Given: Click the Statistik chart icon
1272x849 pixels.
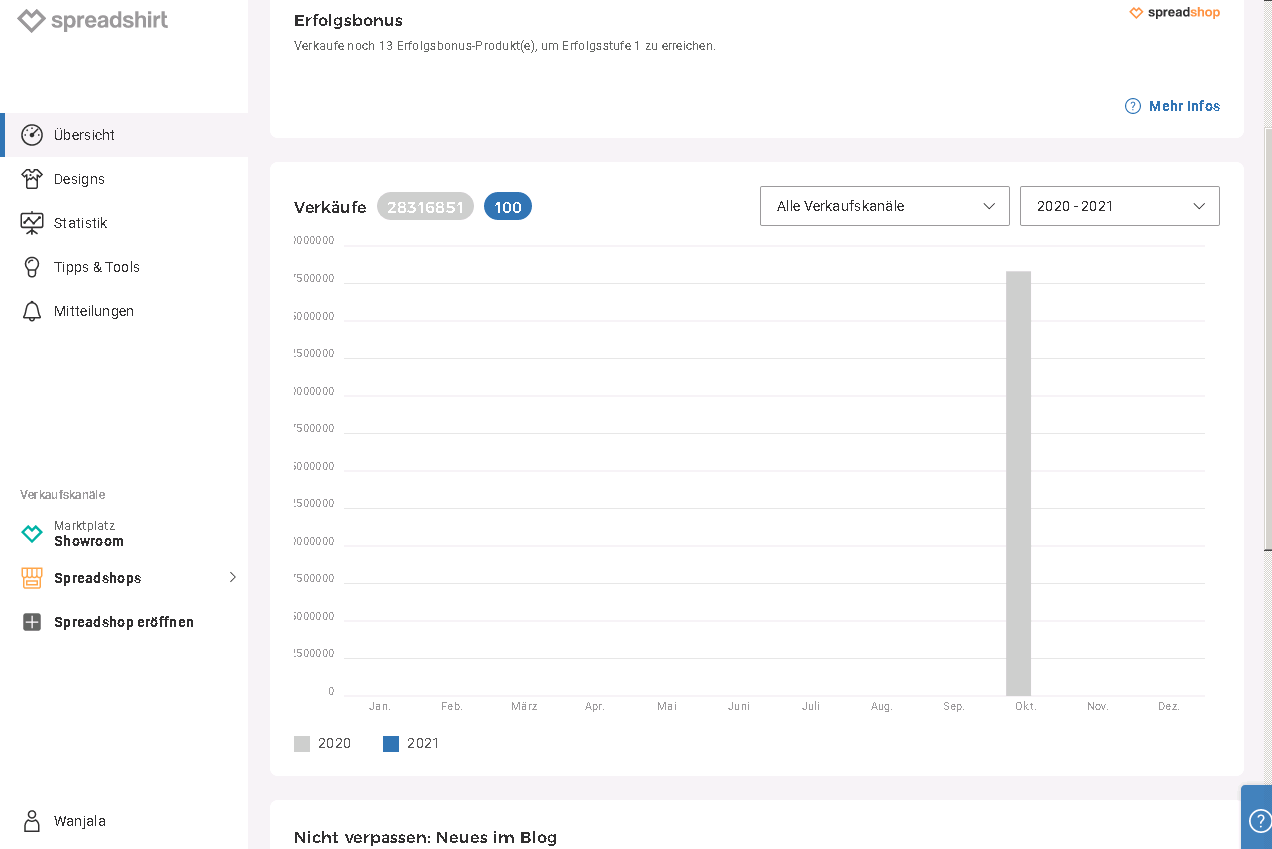Looking at the screenshot, I should coord(32,223).
